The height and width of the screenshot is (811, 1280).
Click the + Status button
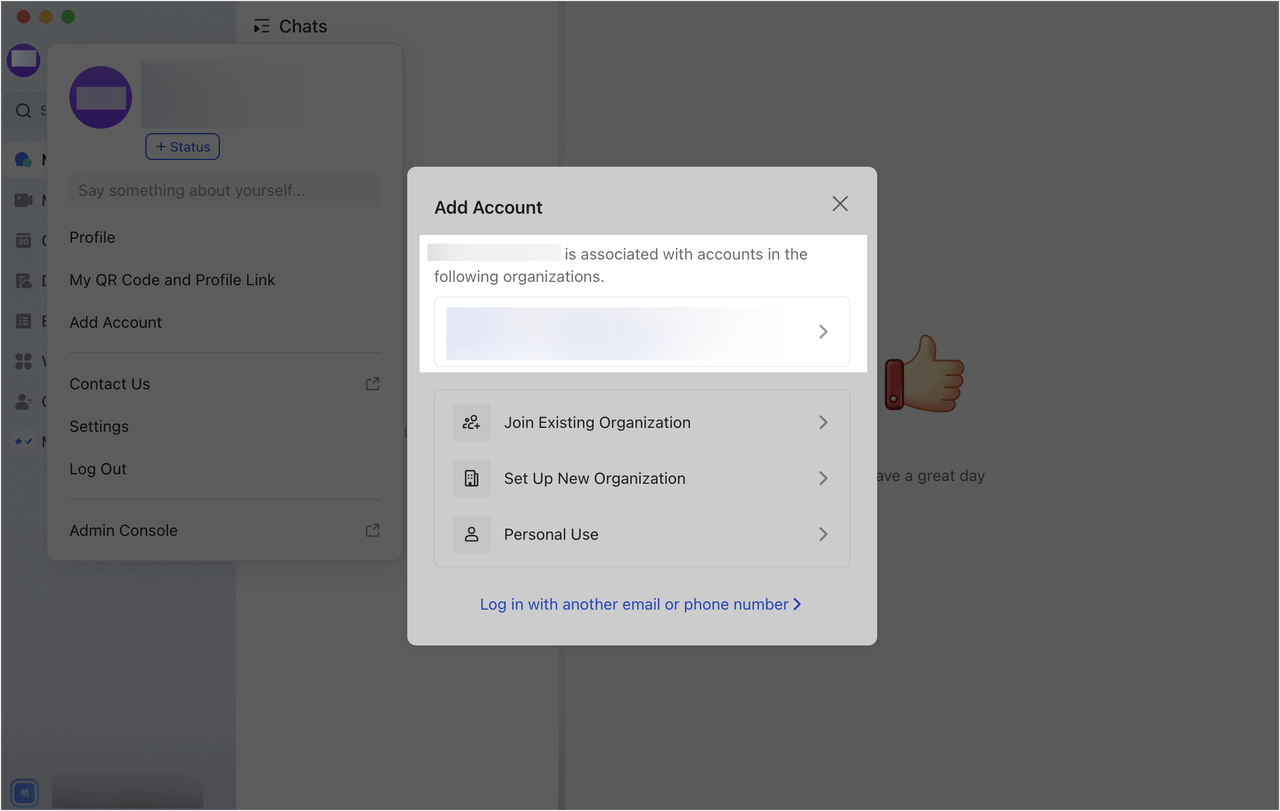point(182,146)
